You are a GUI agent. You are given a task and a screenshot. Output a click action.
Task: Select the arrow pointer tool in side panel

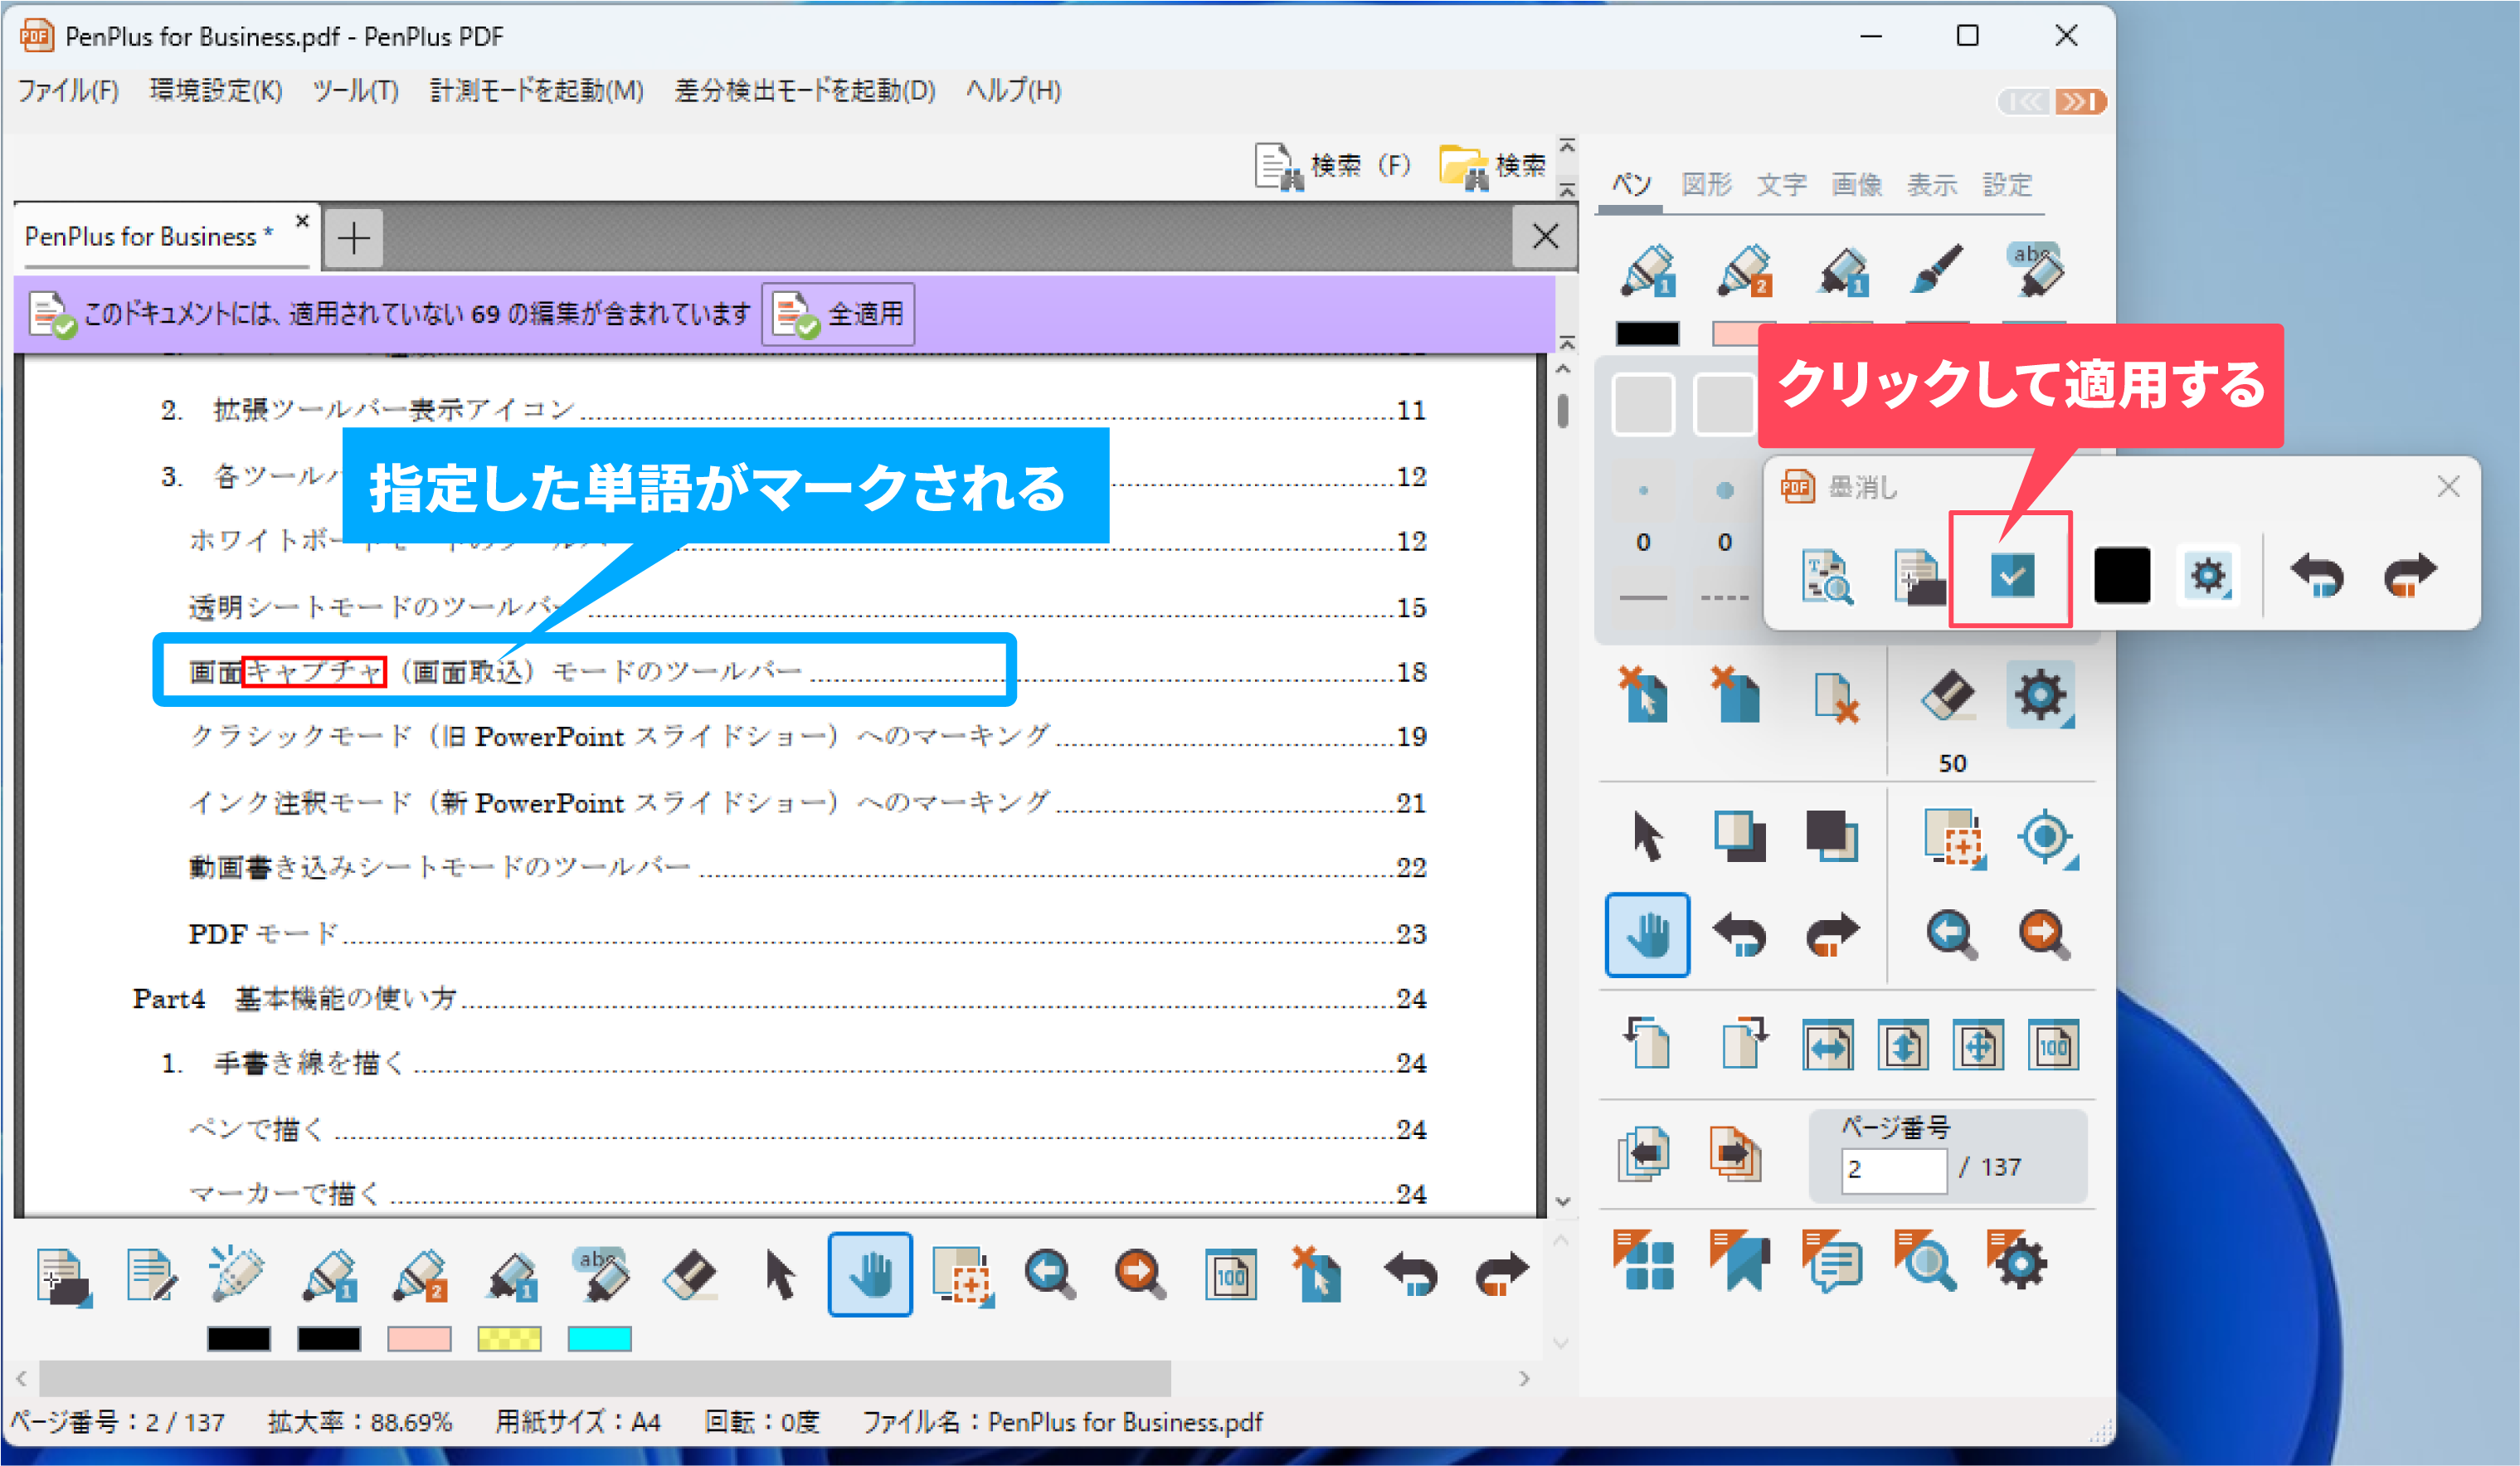point(1647,836)
